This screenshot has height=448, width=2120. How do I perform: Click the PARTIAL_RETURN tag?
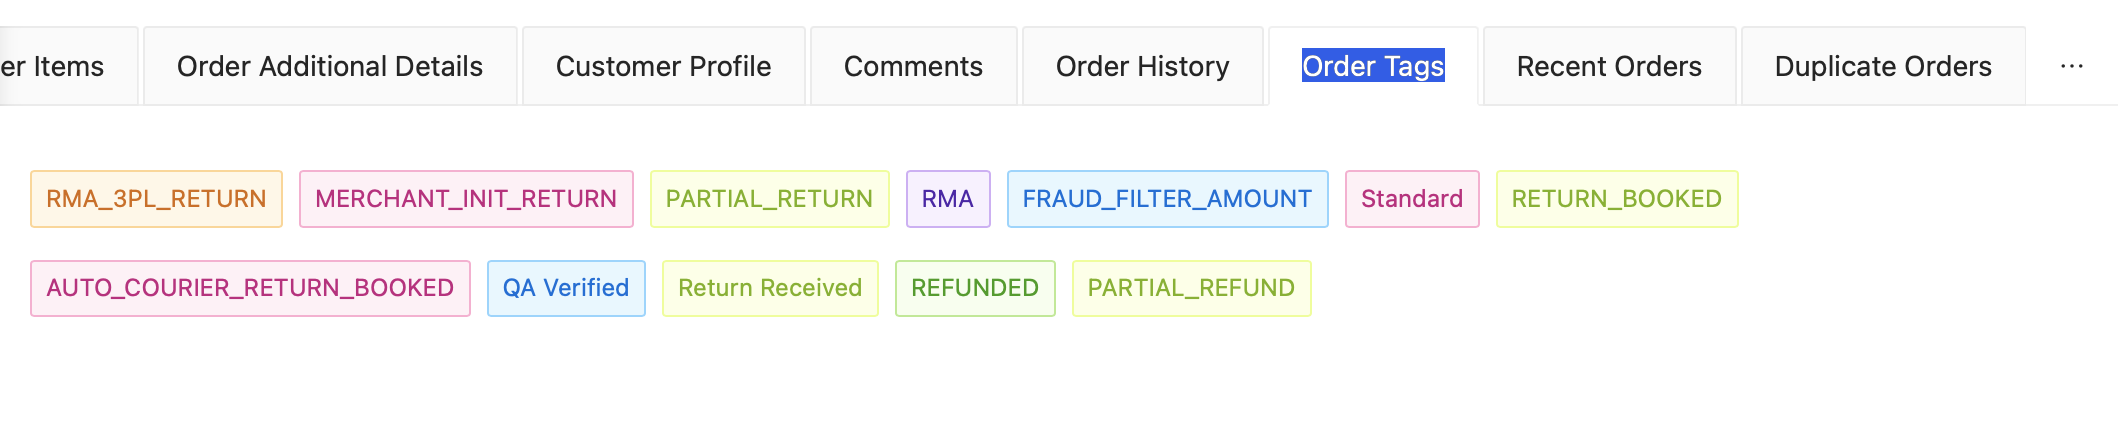click(770, 199)
